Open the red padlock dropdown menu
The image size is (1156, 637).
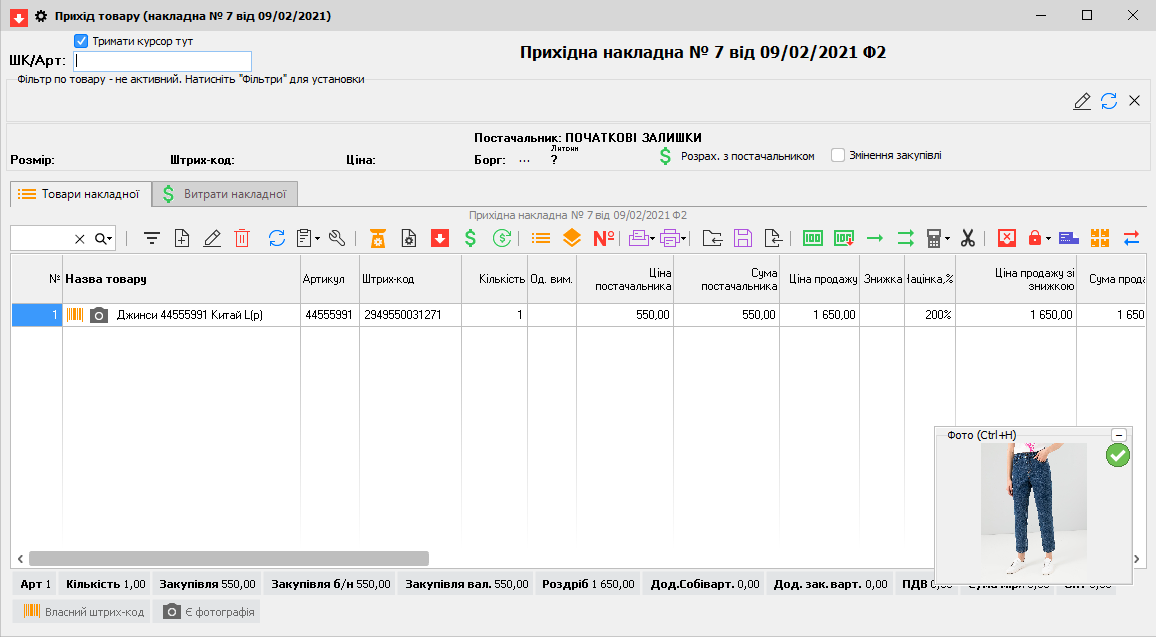[1049, 239]
